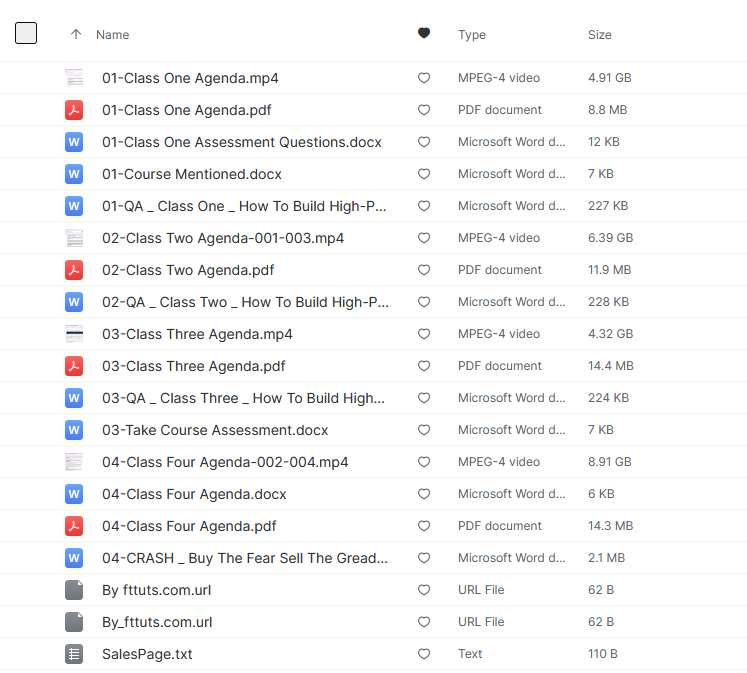Image resolution: width=747 pixels, height=673 pixels.
Task: Click video thumbnail of 03-Class Three Agenda.mp4
Action: click(74, 334)
